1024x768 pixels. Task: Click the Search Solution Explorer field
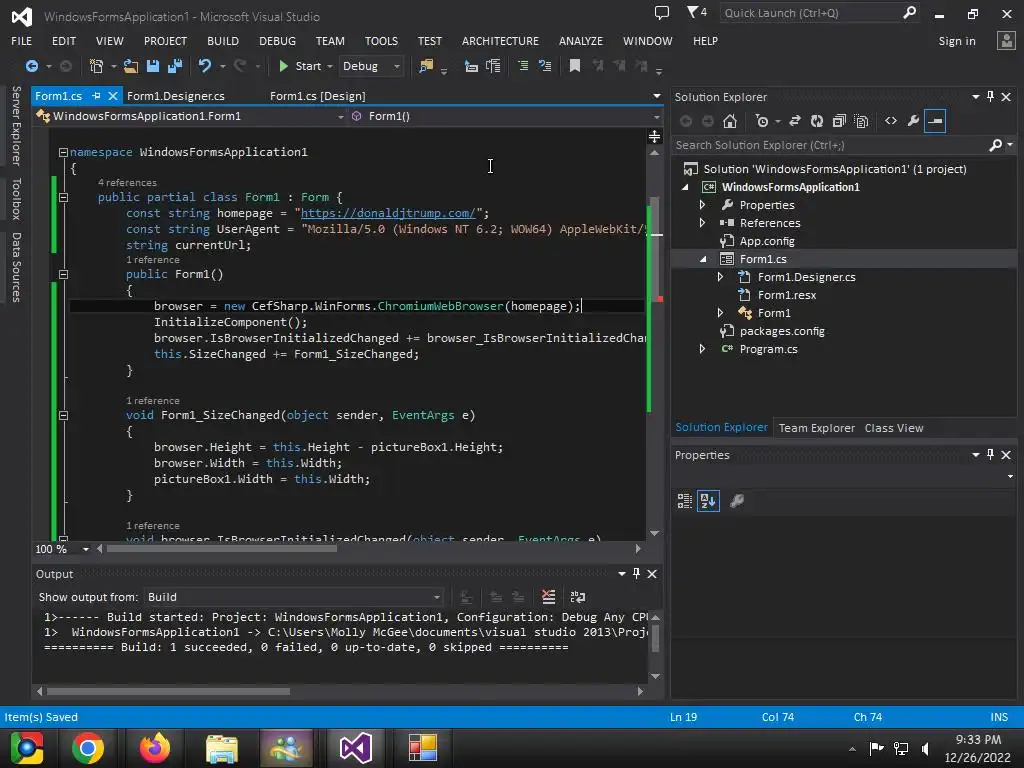coord(842,145)
